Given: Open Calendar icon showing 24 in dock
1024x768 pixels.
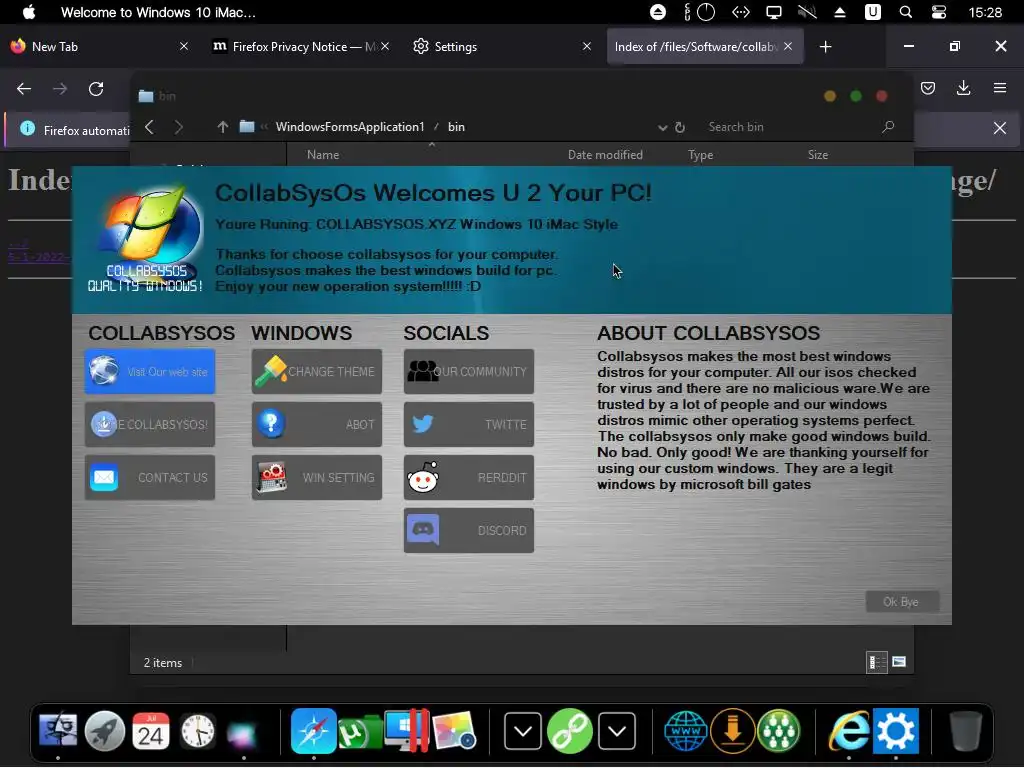Looking at the screenshot, I should (151, 731).
